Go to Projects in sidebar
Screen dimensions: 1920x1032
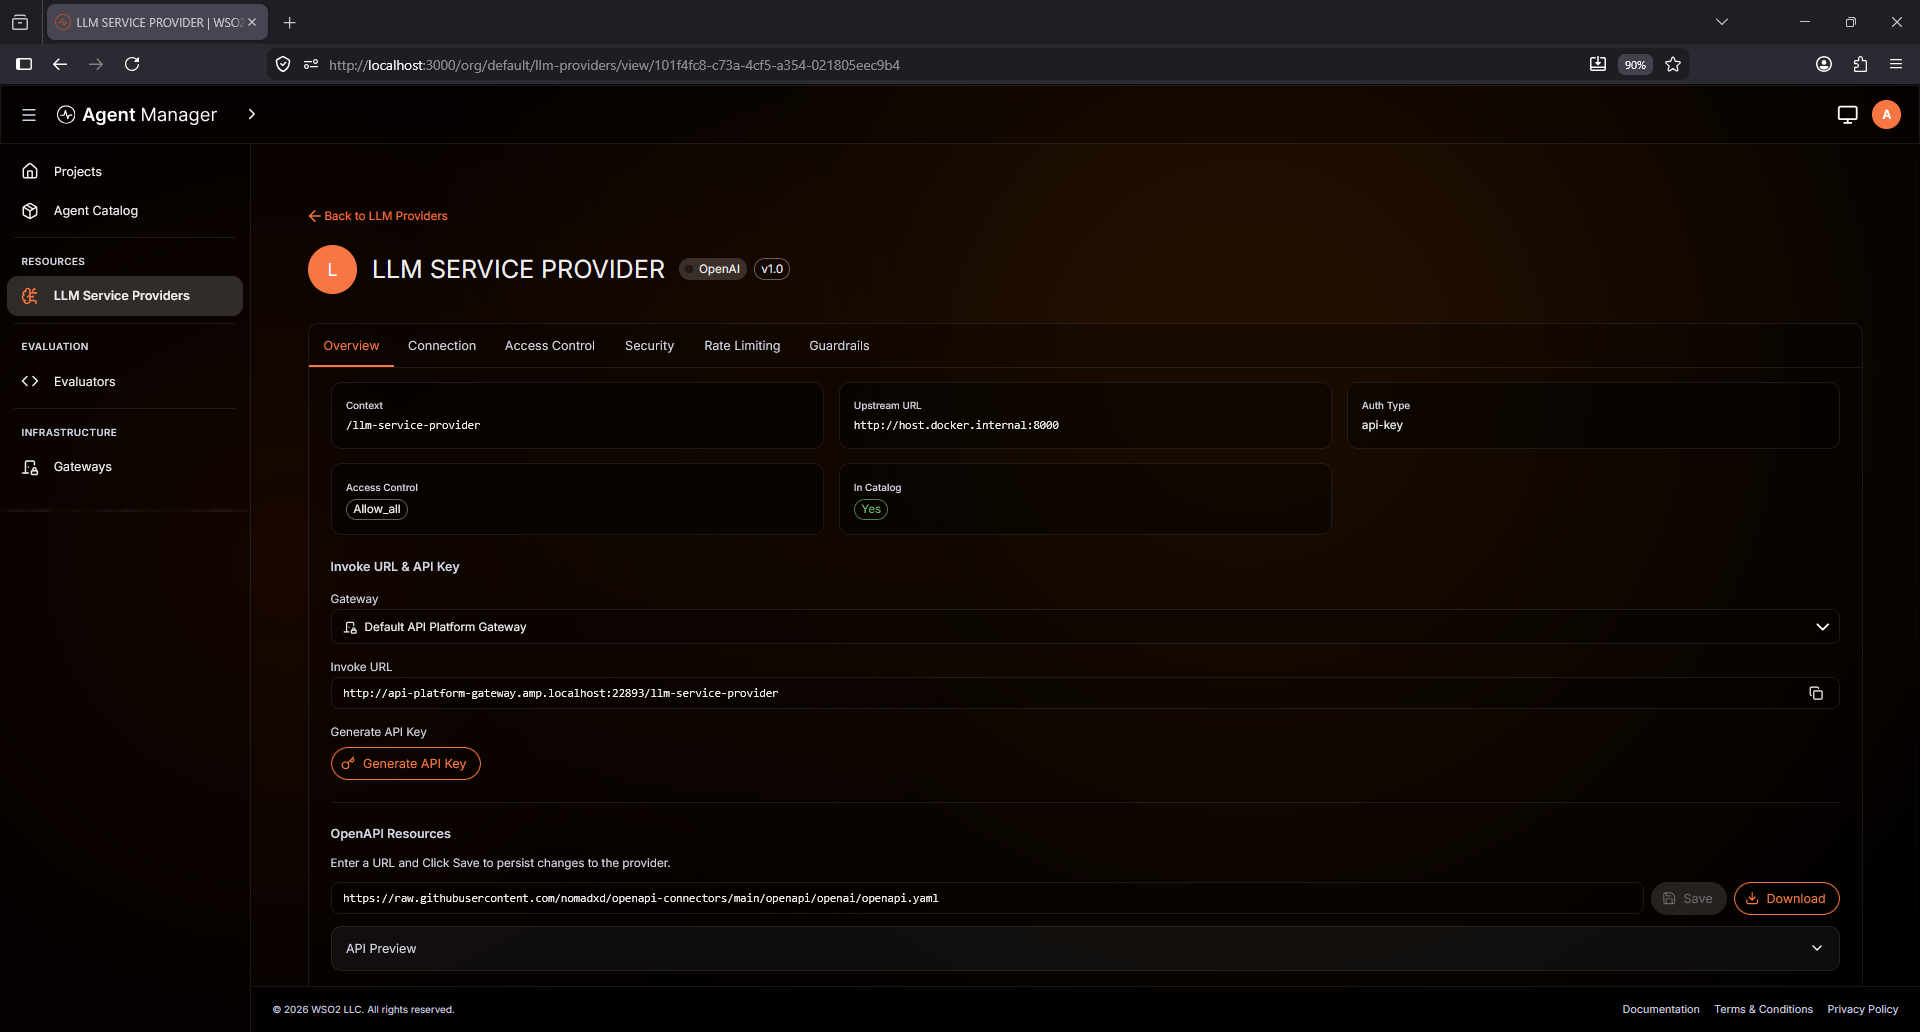click(x=125, y=172)
